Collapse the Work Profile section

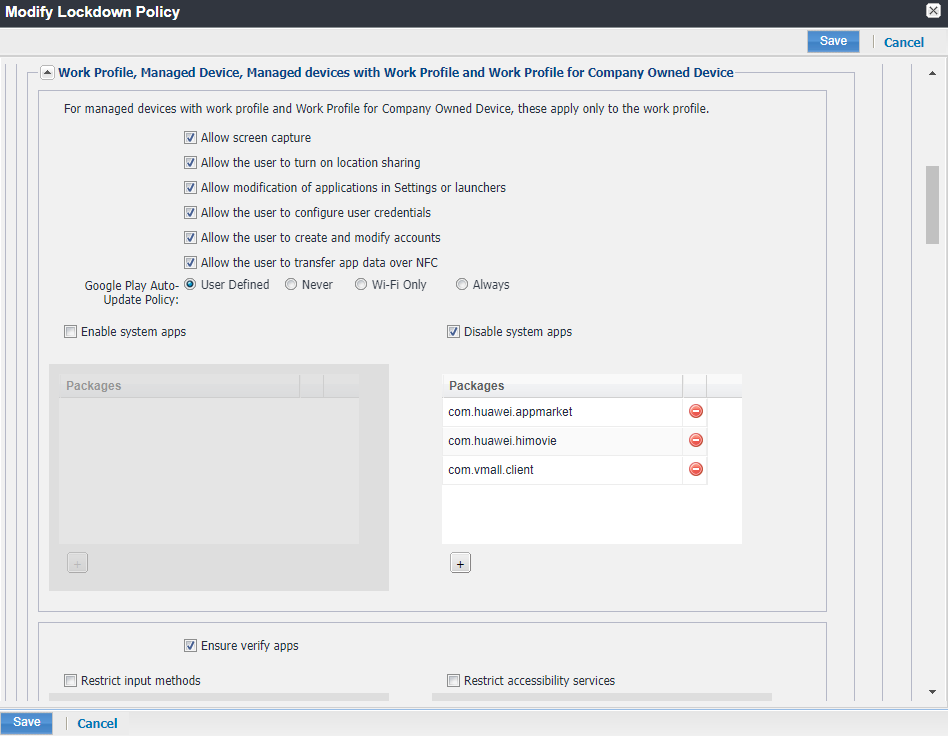click(x=47, y=72)
